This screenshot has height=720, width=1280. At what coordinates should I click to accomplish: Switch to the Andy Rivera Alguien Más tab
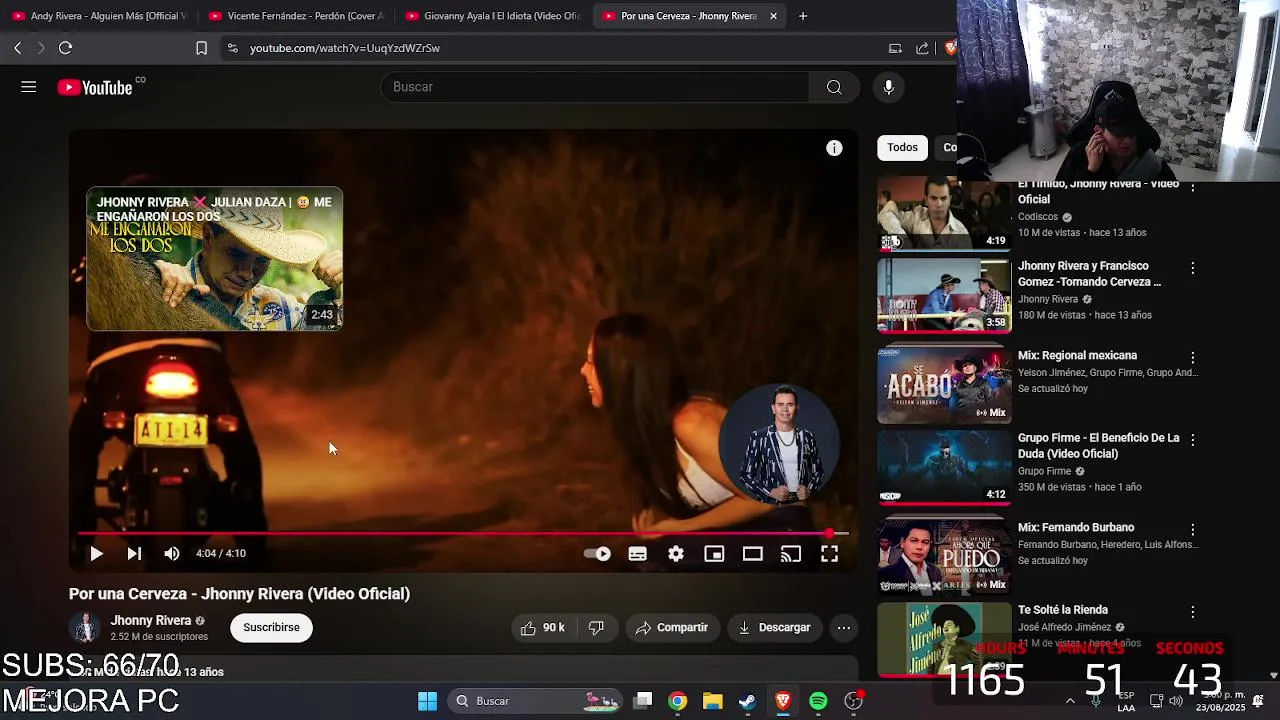pyautogui.click(x=98, y=16)
